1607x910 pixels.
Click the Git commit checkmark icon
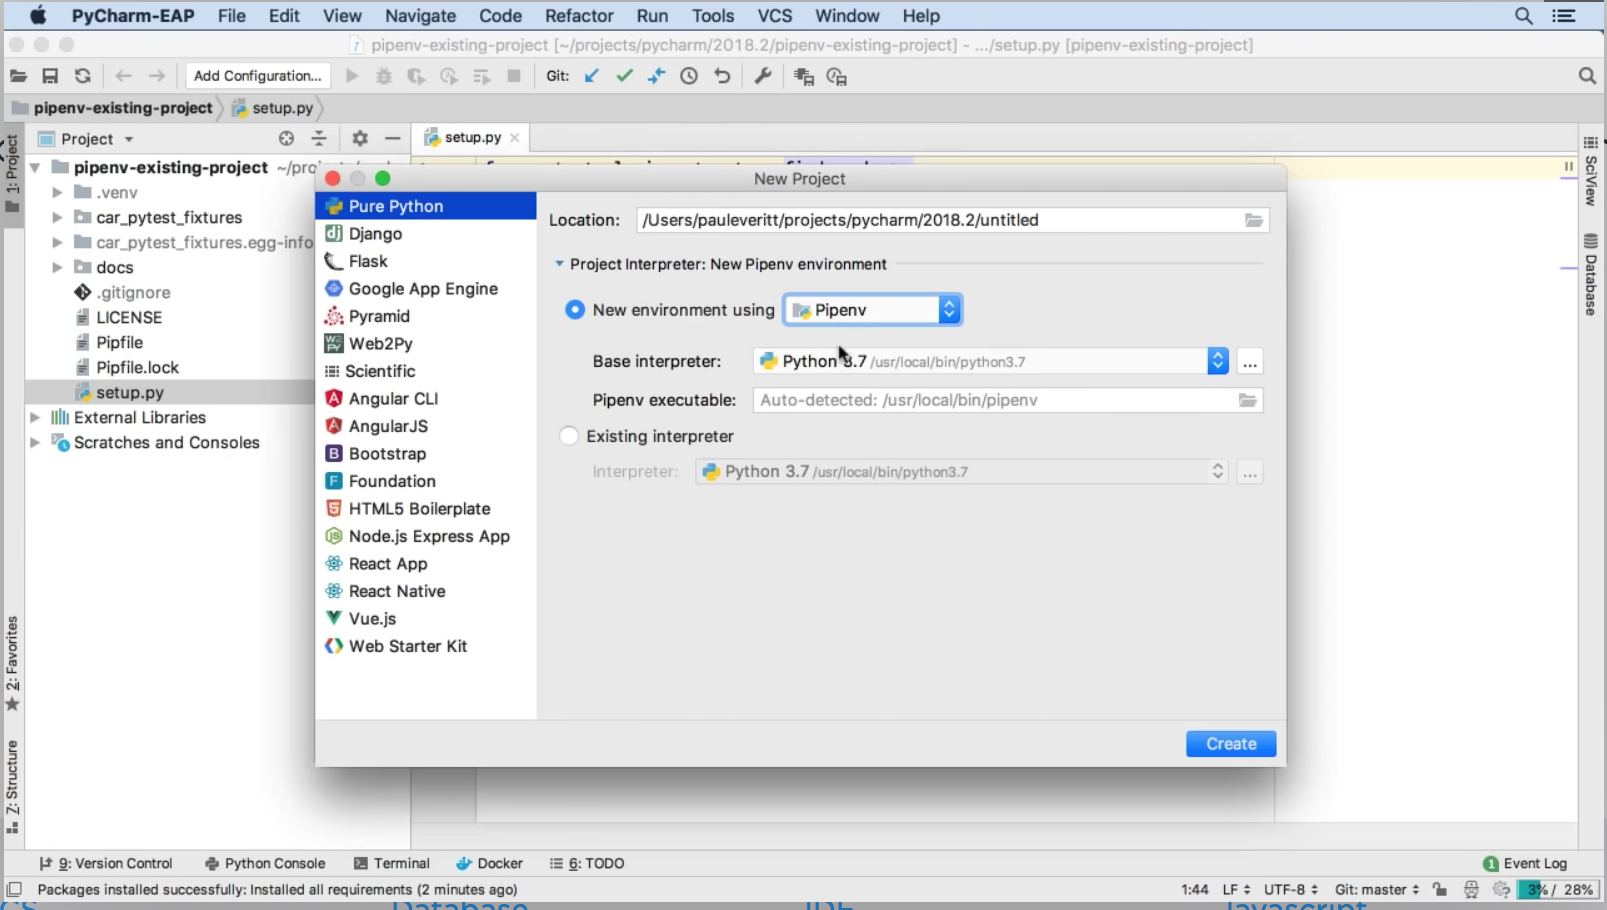(x=624, y=76)
